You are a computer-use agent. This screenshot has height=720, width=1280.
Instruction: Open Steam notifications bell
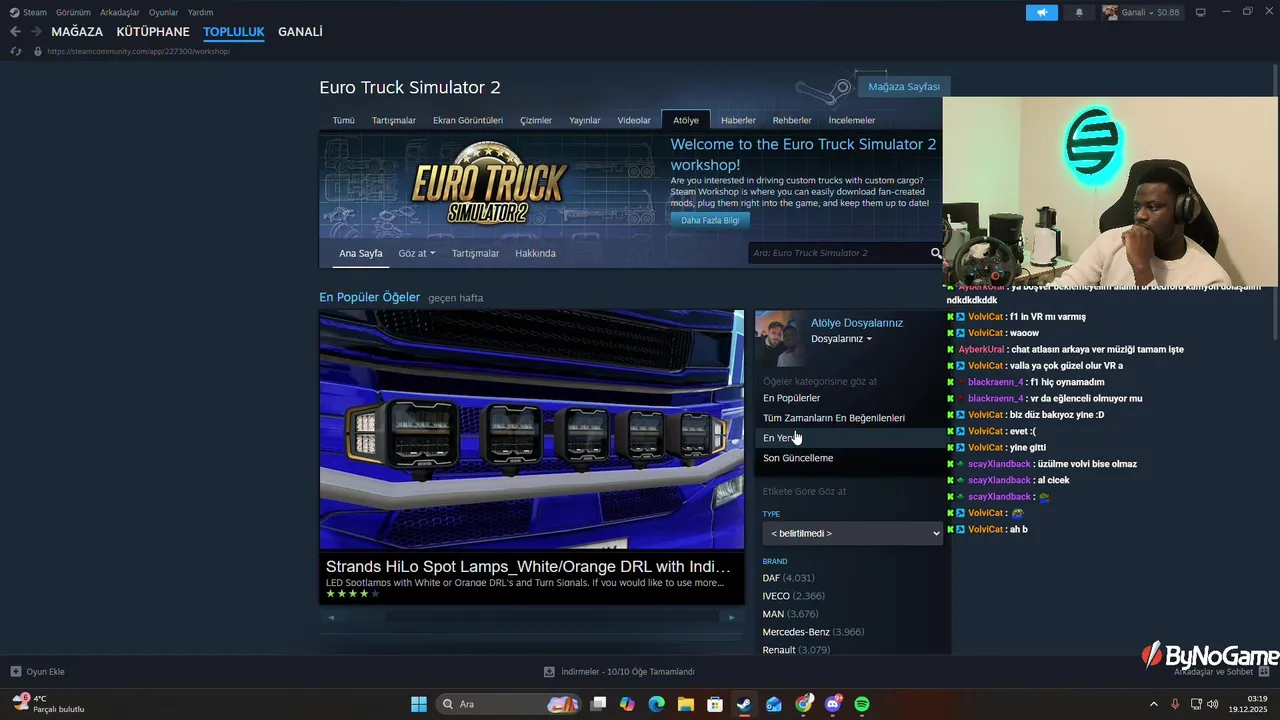(x=1079, y=12)
